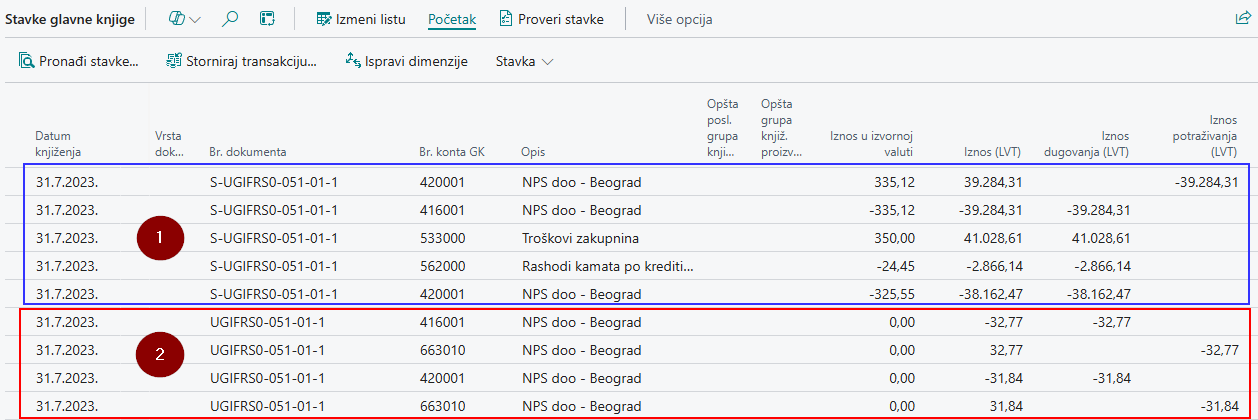Click the 31,84 value under Iznos (LVT)
This screenshot has height=420, width=1258.
coord(1004,406)
